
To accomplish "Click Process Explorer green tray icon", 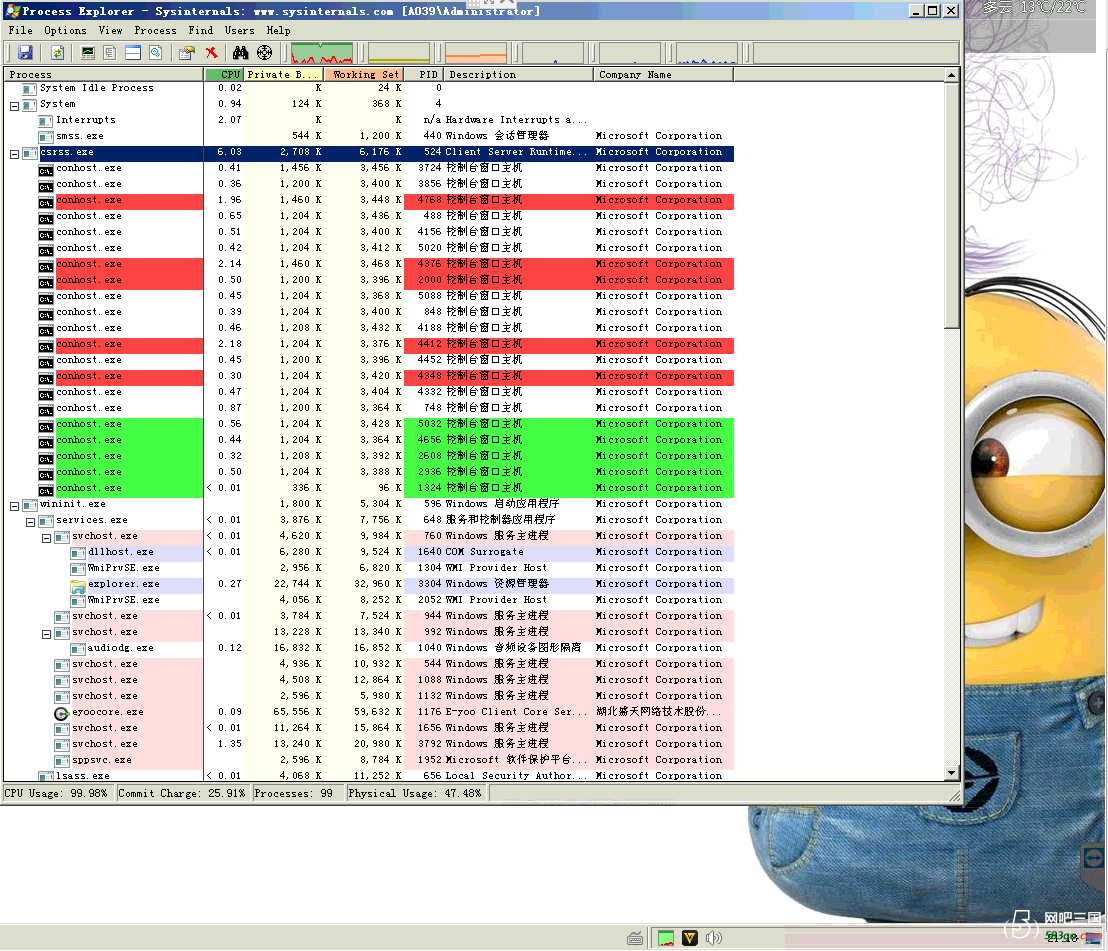I will point(666,938).
